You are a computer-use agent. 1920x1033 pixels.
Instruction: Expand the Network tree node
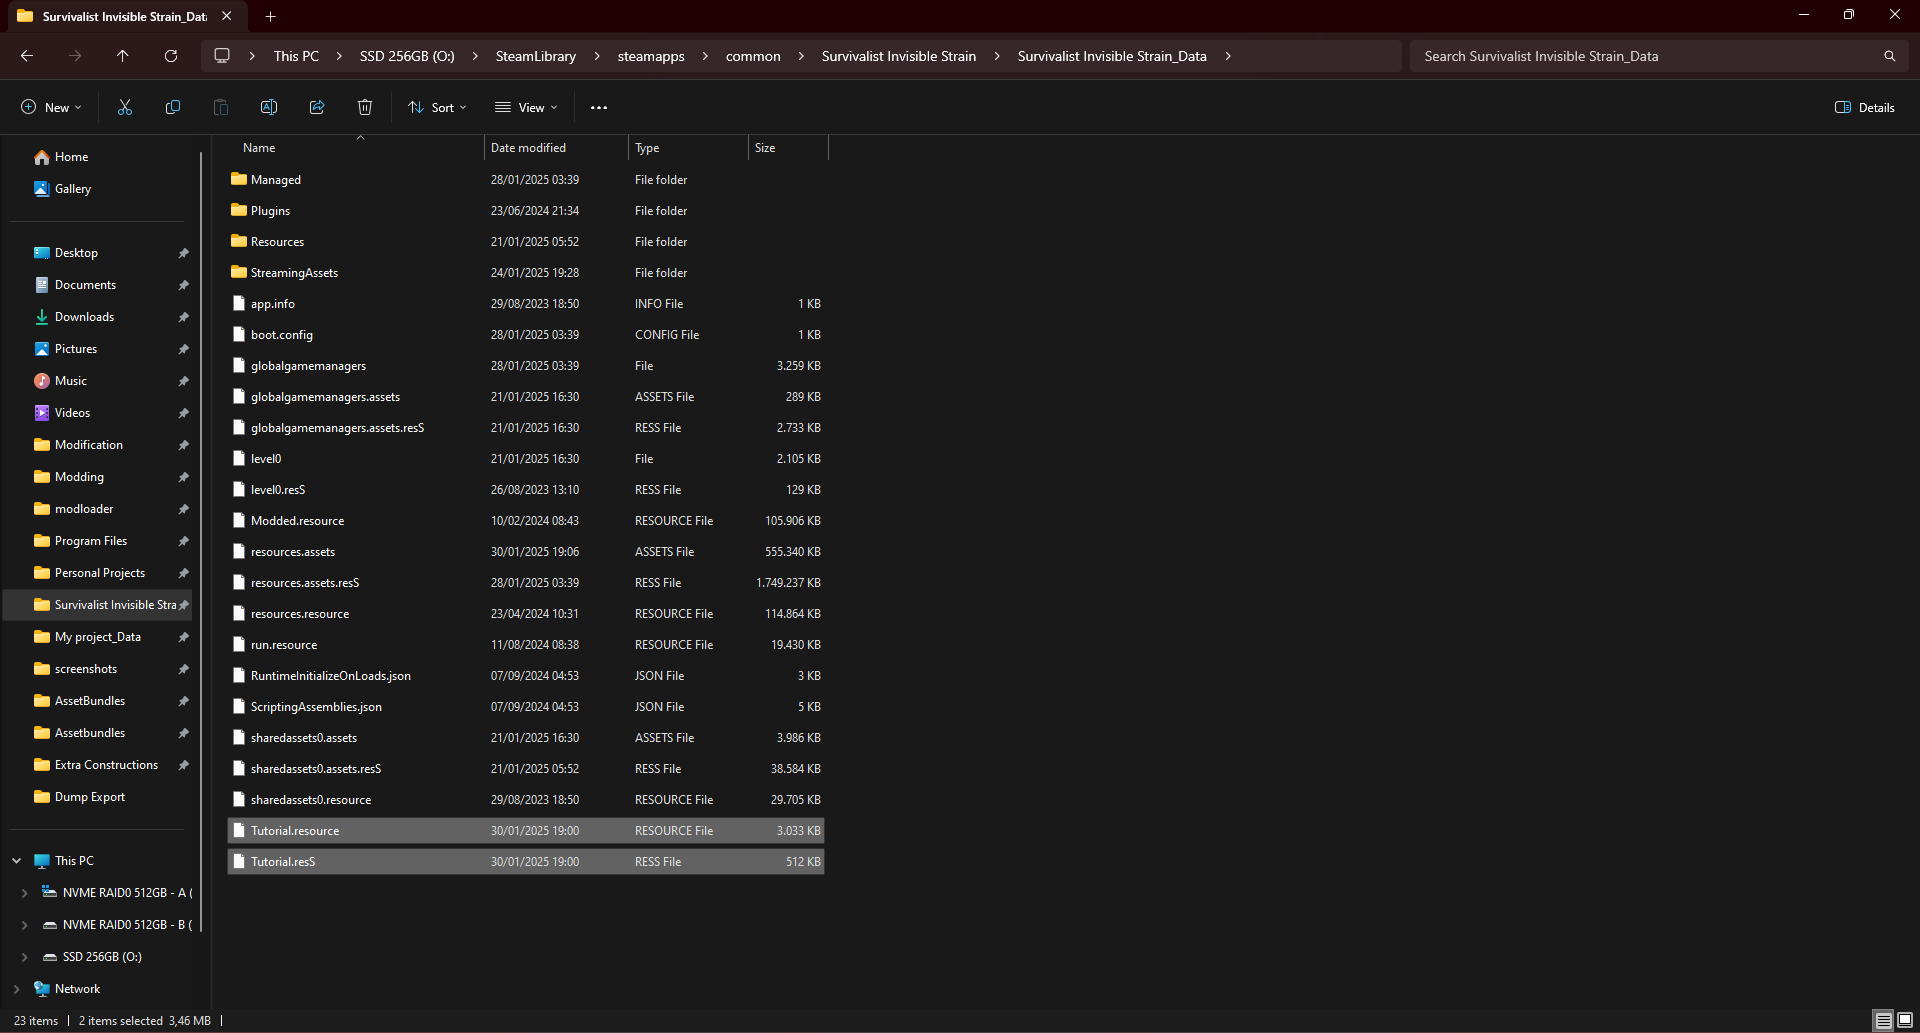click(17, 989)
